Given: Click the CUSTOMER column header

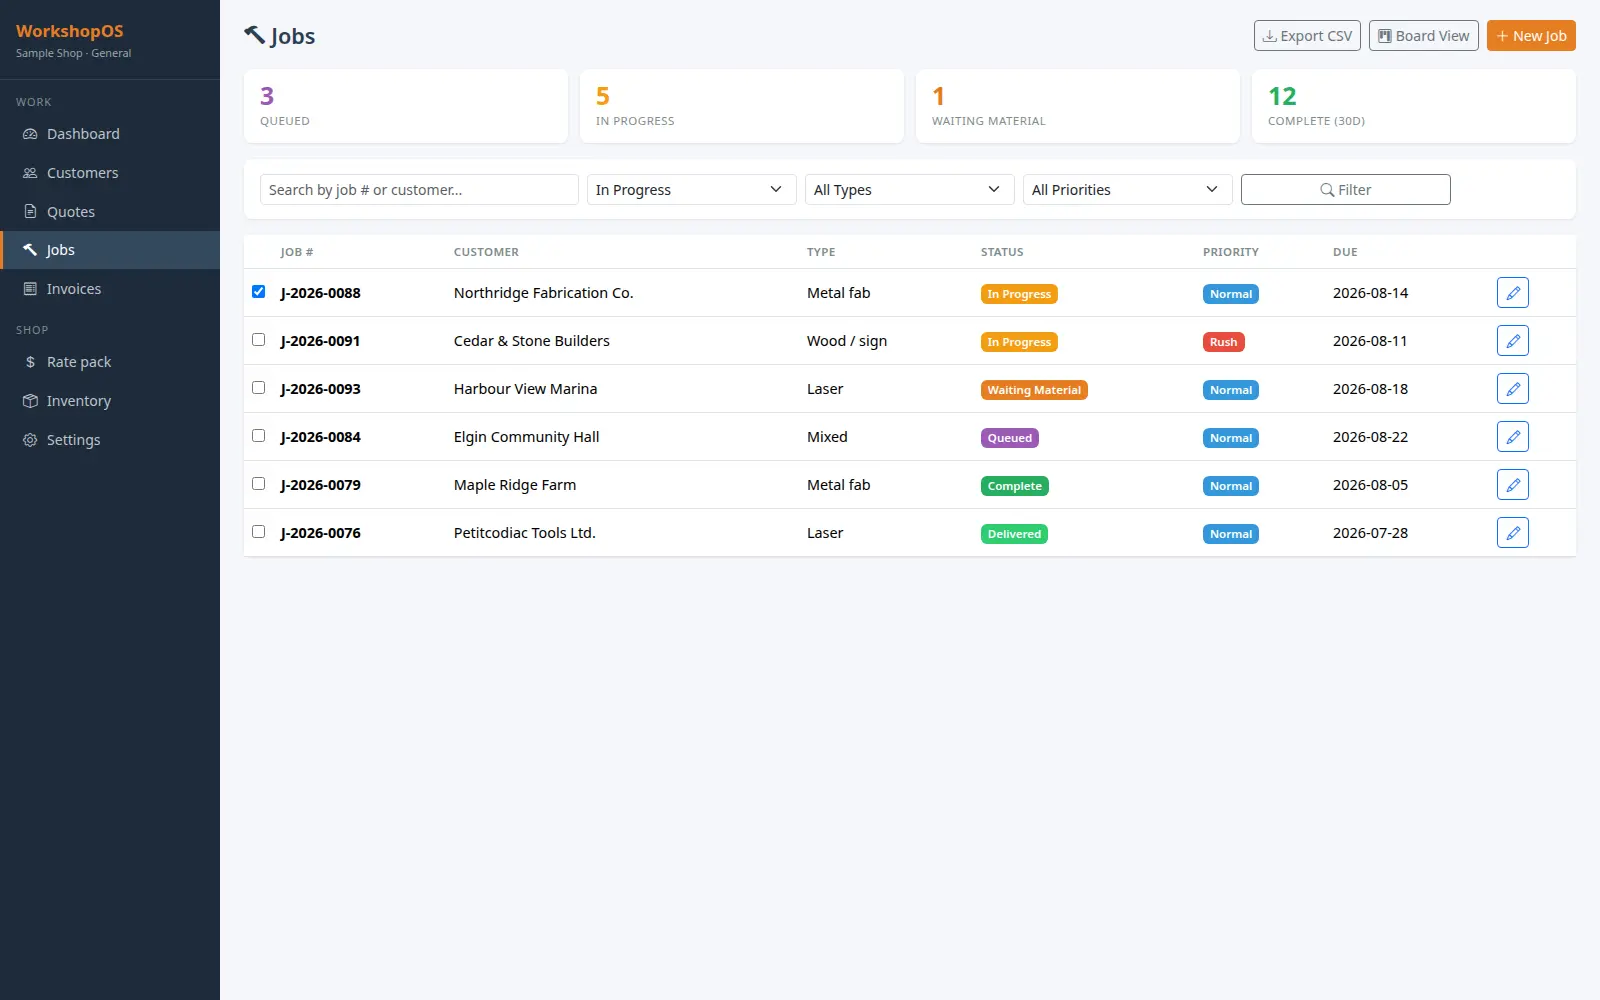Looking at the screenshot, I should [x=486, y=252].
